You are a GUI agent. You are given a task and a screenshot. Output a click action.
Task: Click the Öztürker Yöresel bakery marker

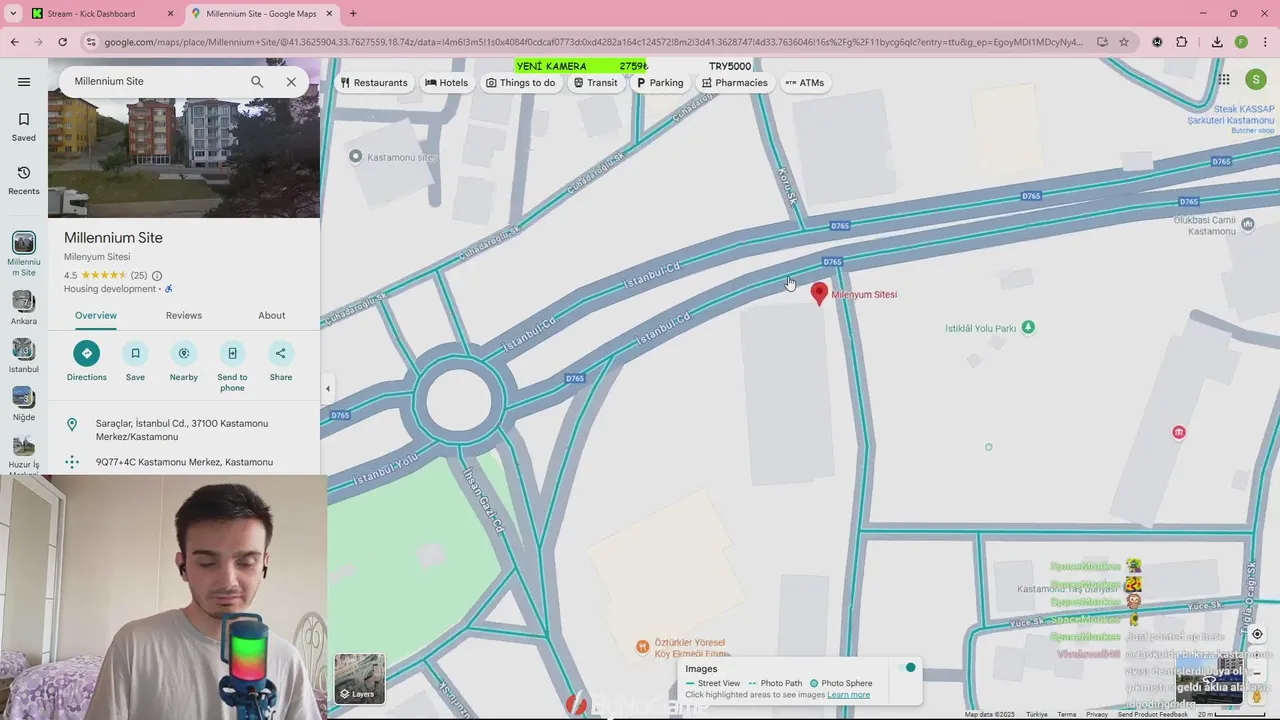[x=643, y=647]
